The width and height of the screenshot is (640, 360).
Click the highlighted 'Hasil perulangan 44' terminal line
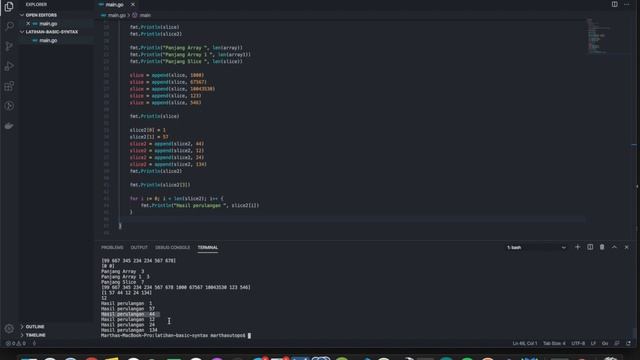pyautogui.click(x=129, y=314)
